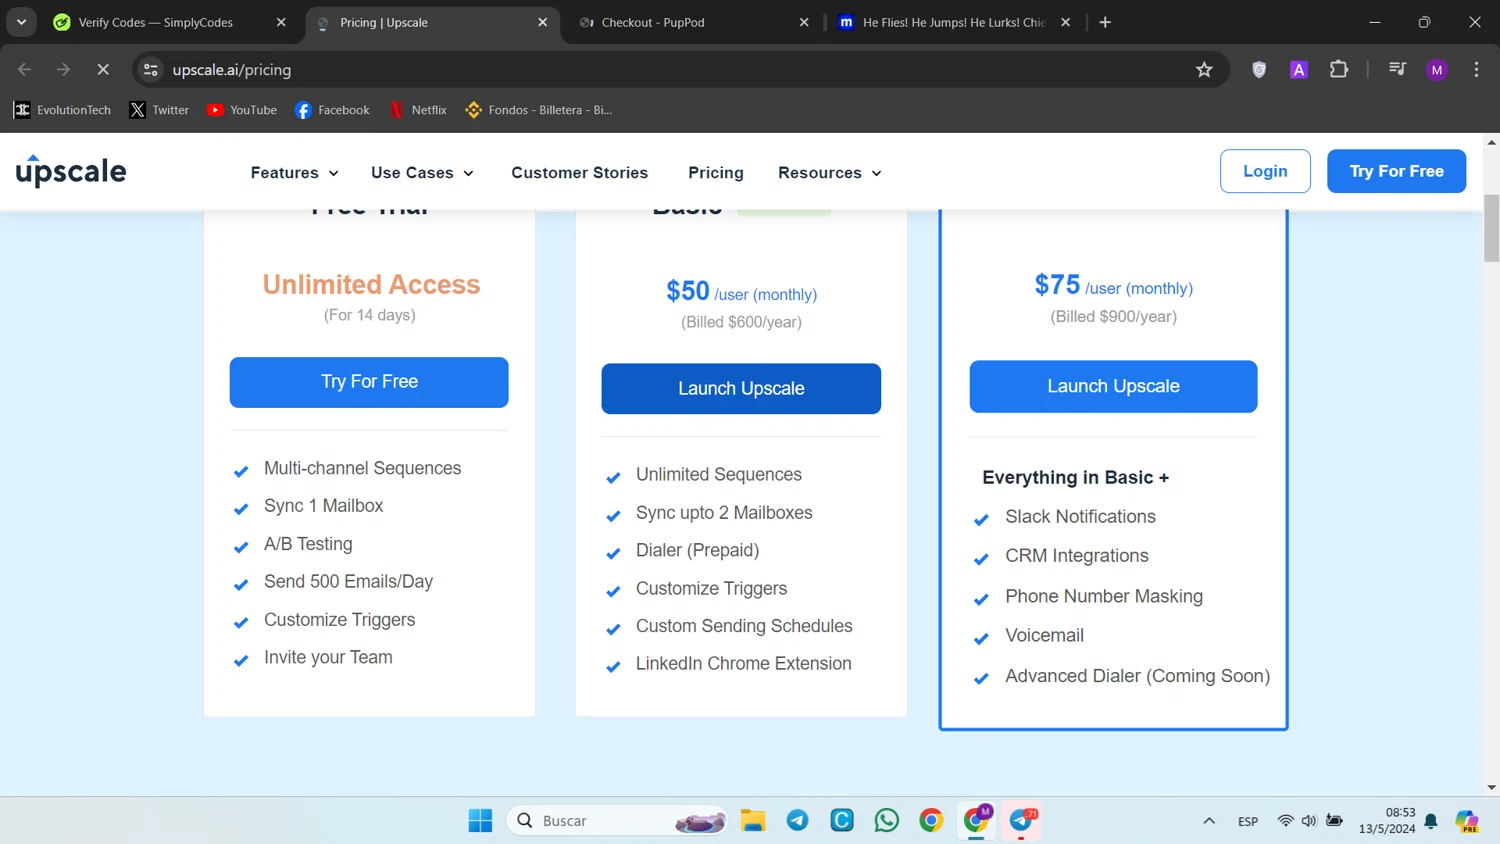
Task: Open the ESP language indicator
Action: click(x=1248, y=821)
